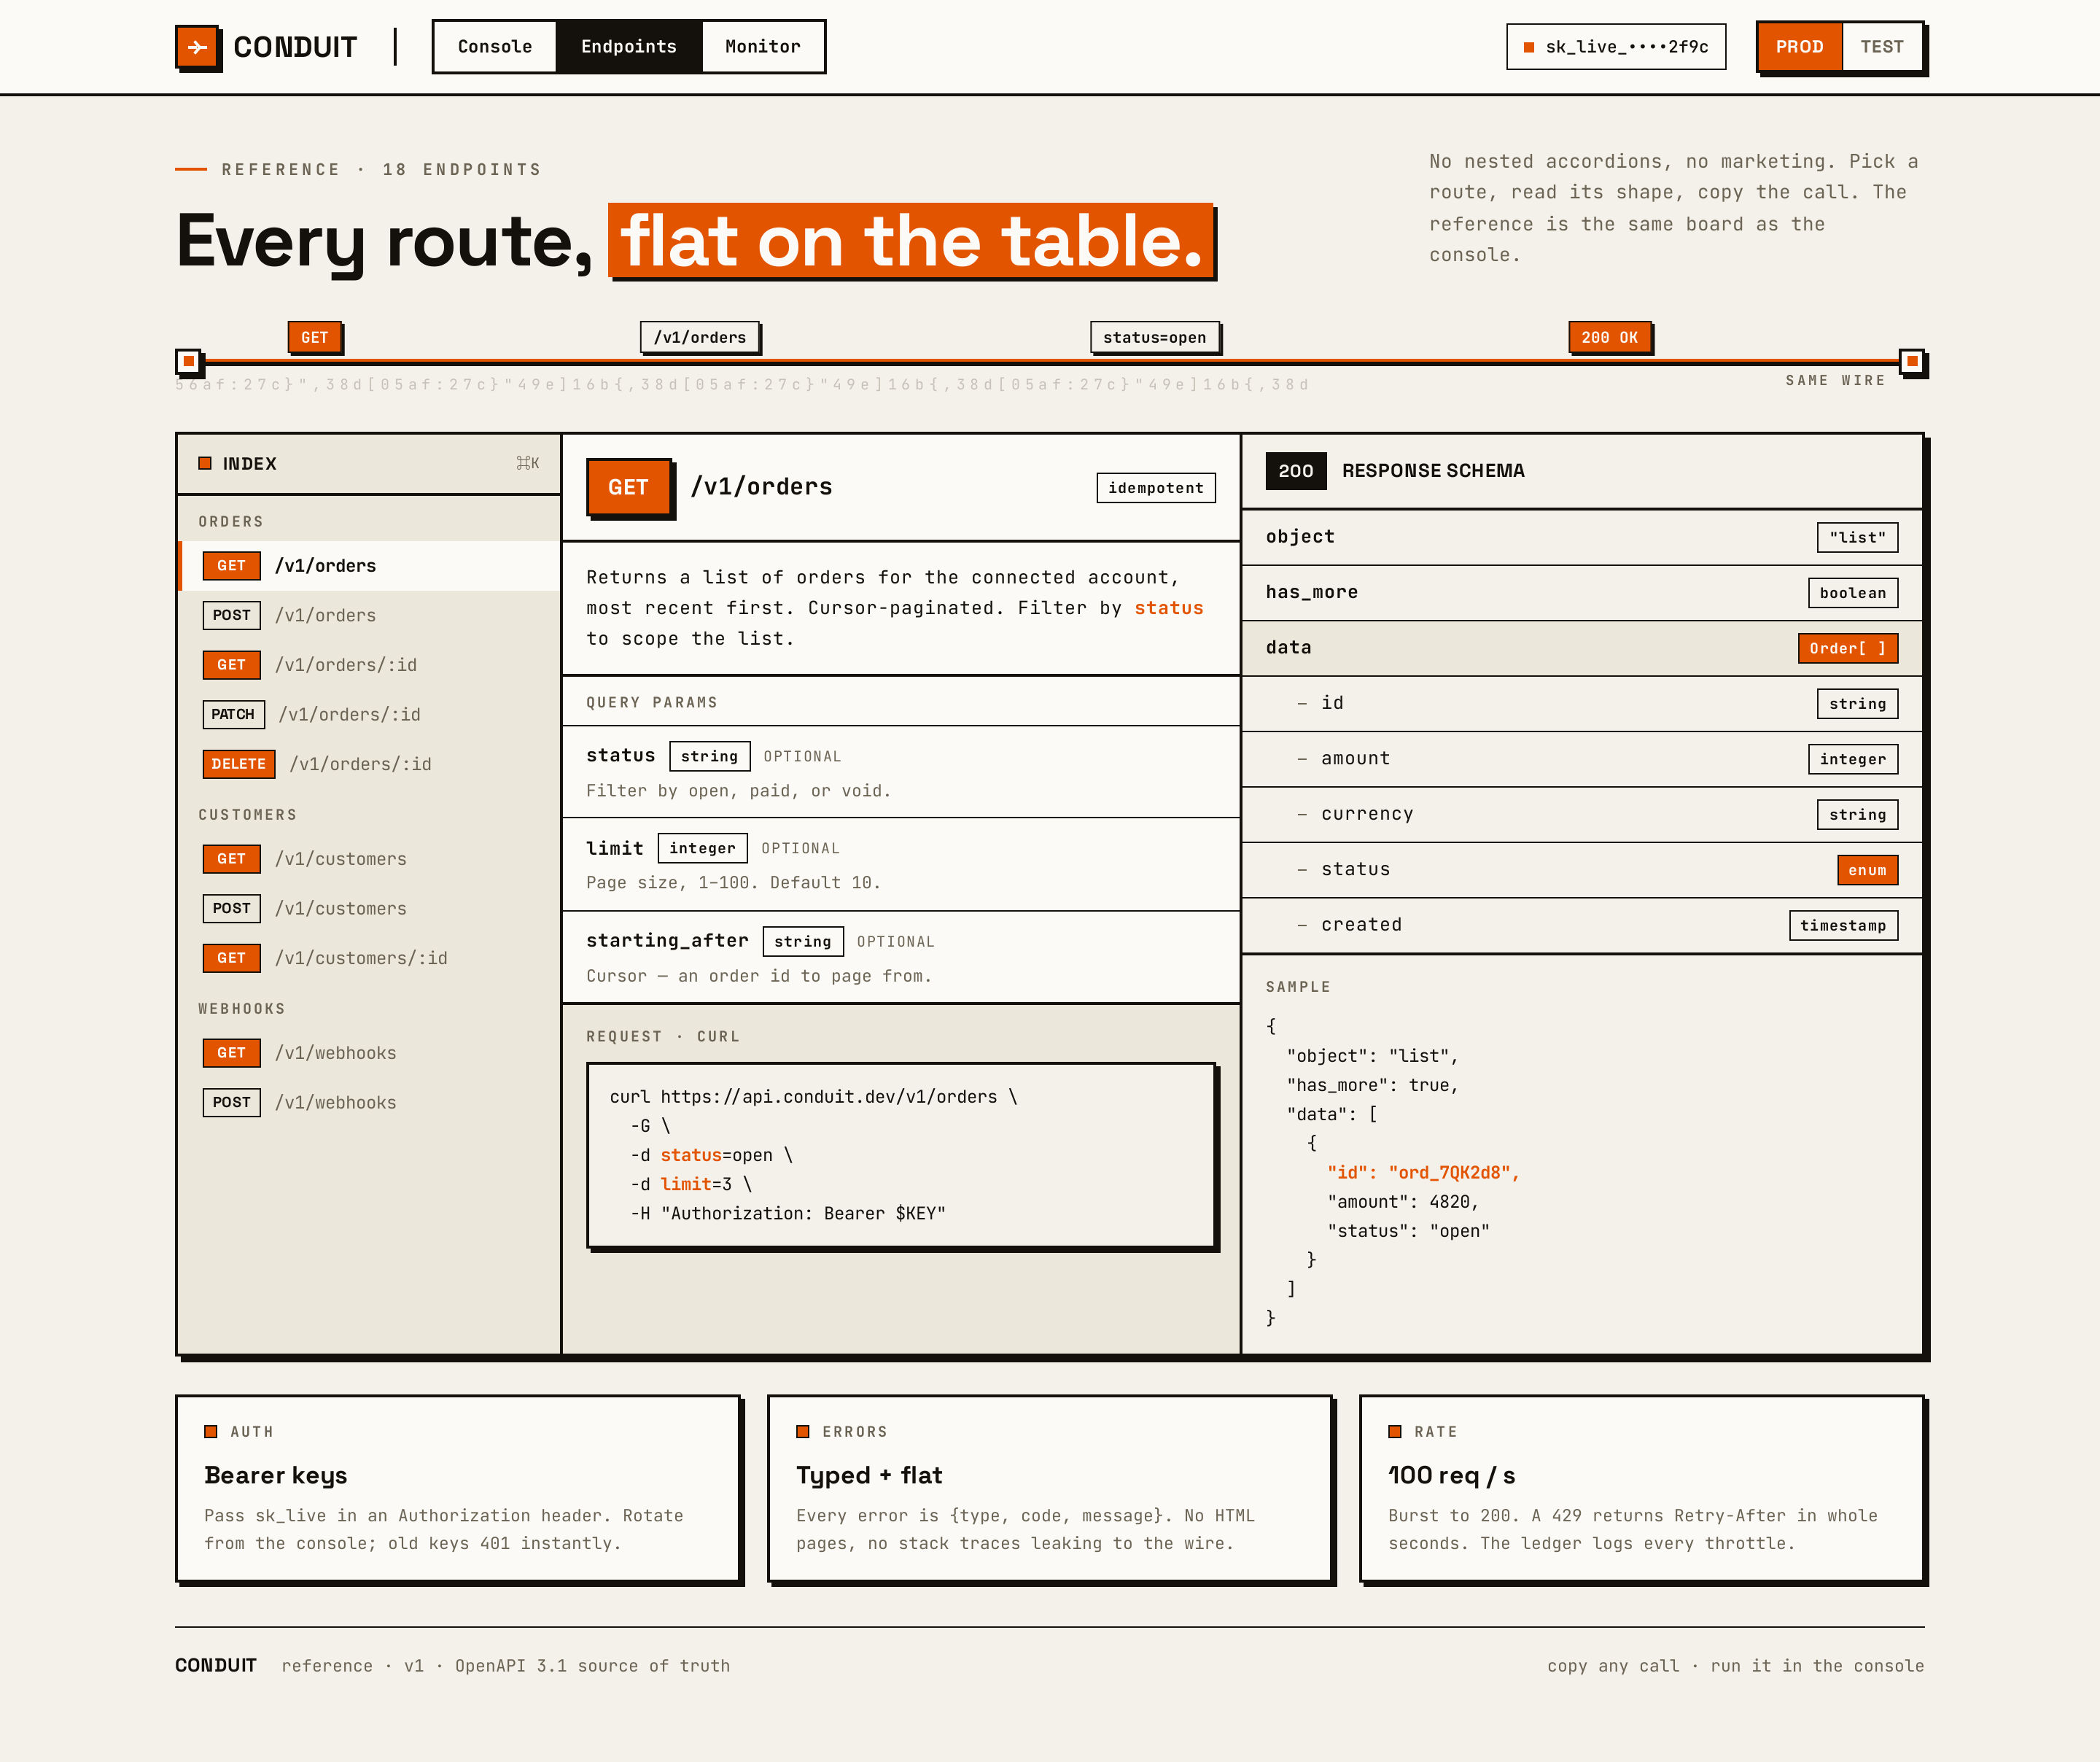Open the Auth Bearer keys card

pos(458,1488)
